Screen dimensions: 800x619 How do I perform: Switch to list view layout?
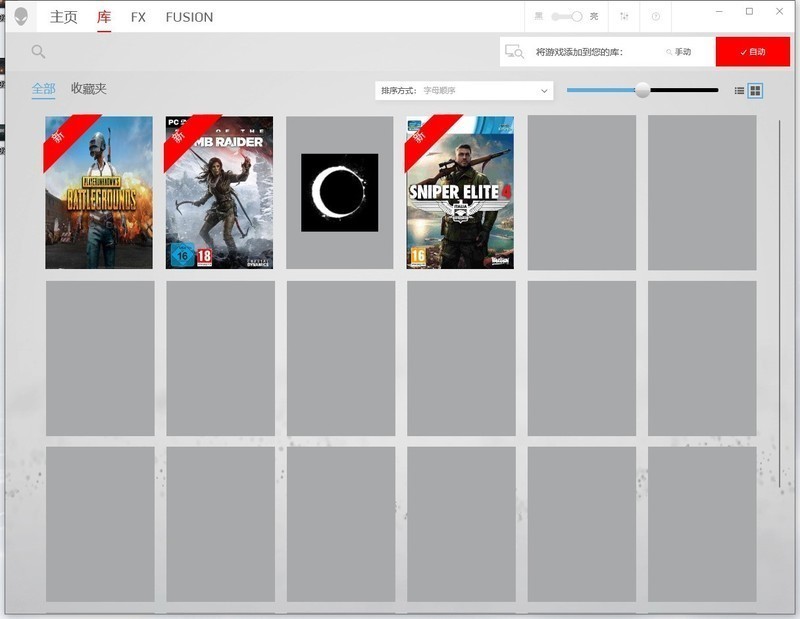[739, 91]
